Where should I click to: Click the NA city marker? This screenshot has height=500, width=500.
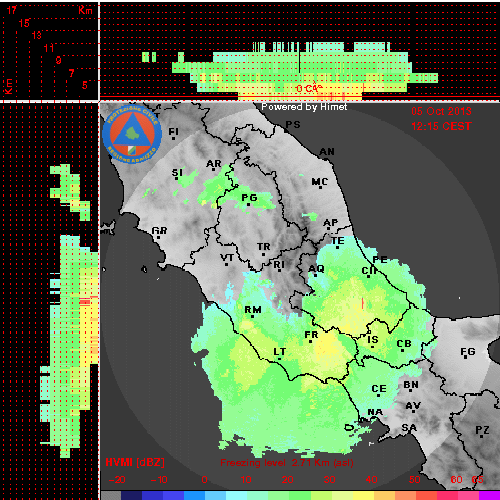coord(371,418)
